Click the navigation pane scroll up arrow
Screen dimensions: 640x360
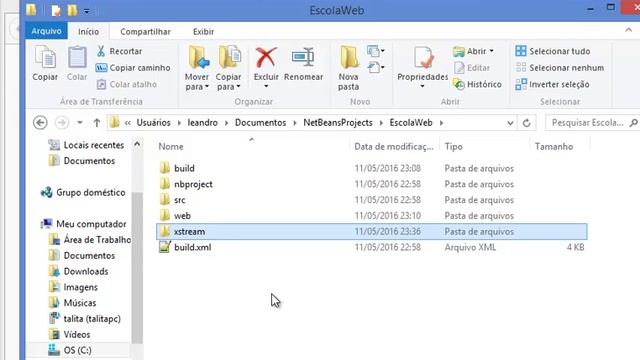click(x=137, y=144)
